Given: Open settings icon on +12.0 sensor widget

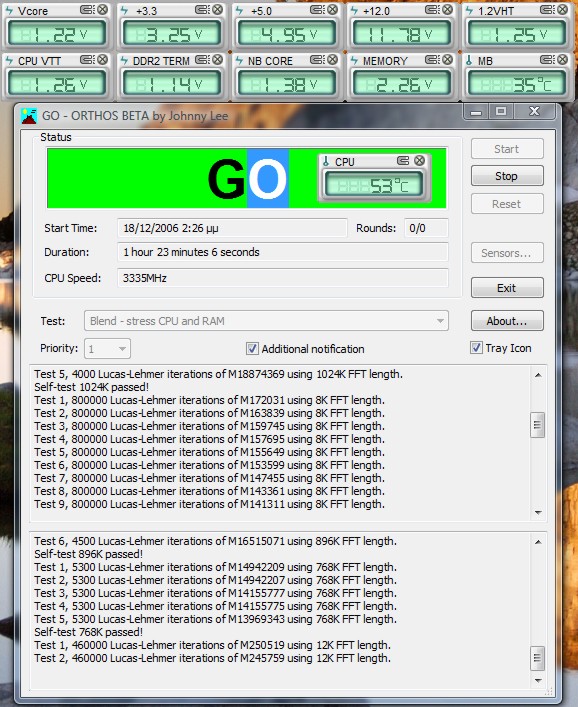Looking at the screenshot, I should click(432, 9).
